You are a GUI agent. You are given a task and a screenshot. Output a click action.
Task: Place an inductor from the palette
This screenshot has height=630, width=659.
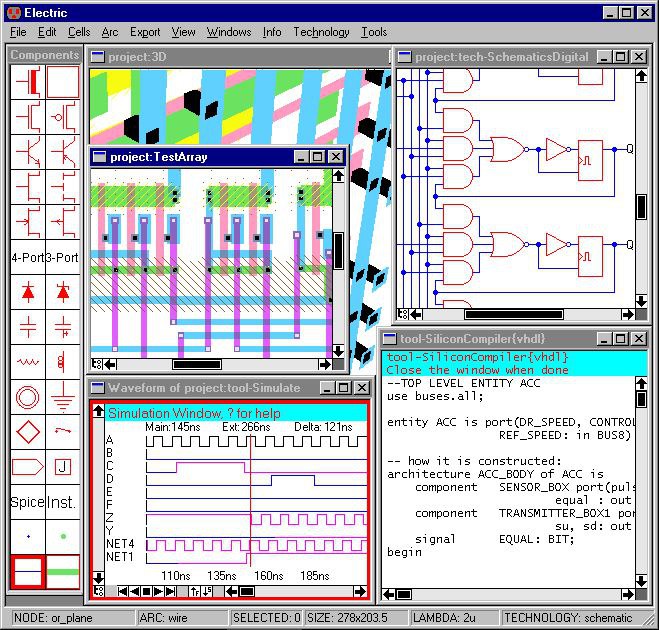pyautogui.click(x=63, y=362)
